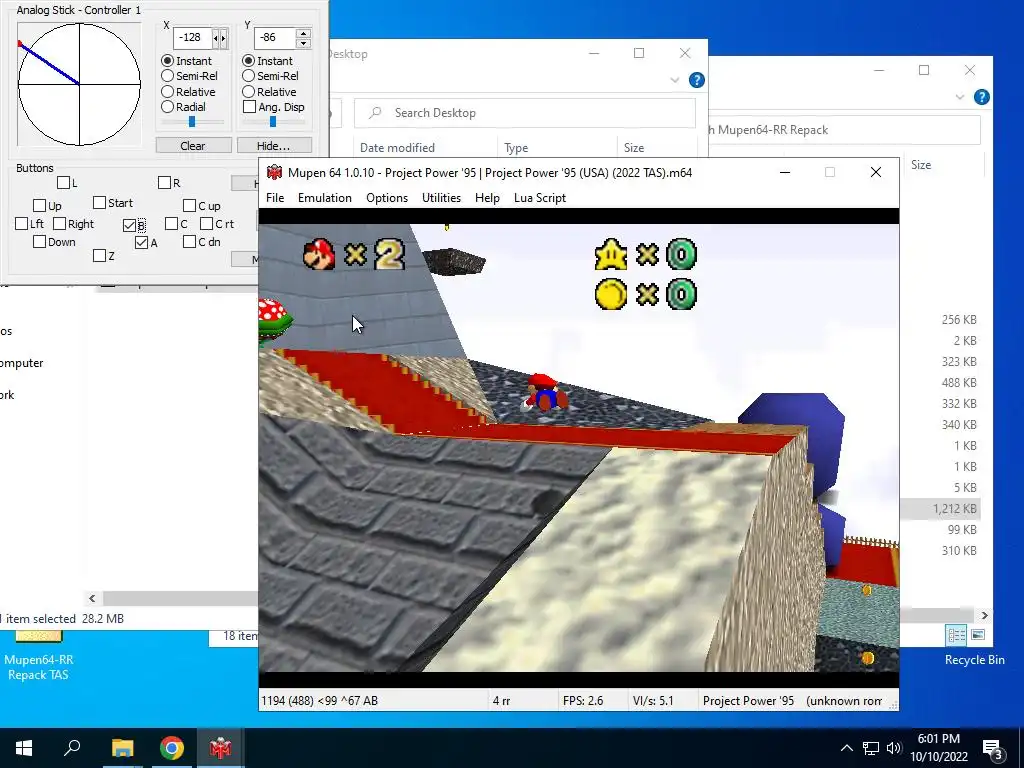Enable Ang. Disp checkbox
The height and width of the screenshot is (768, 1024).
pos(249,106)
